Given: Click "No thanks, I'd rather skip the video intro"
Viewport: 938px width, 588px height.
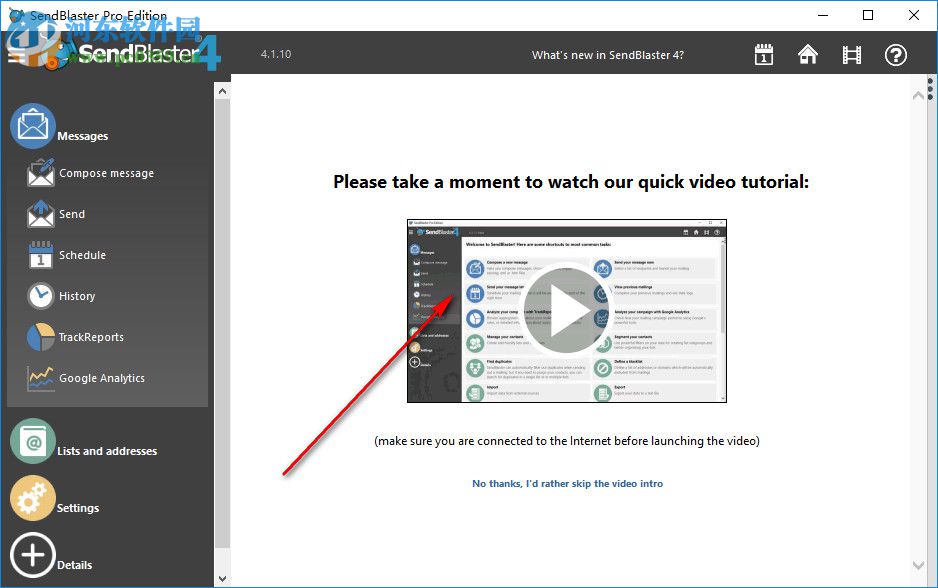Looking at the screenshot, I should [568, 483].
